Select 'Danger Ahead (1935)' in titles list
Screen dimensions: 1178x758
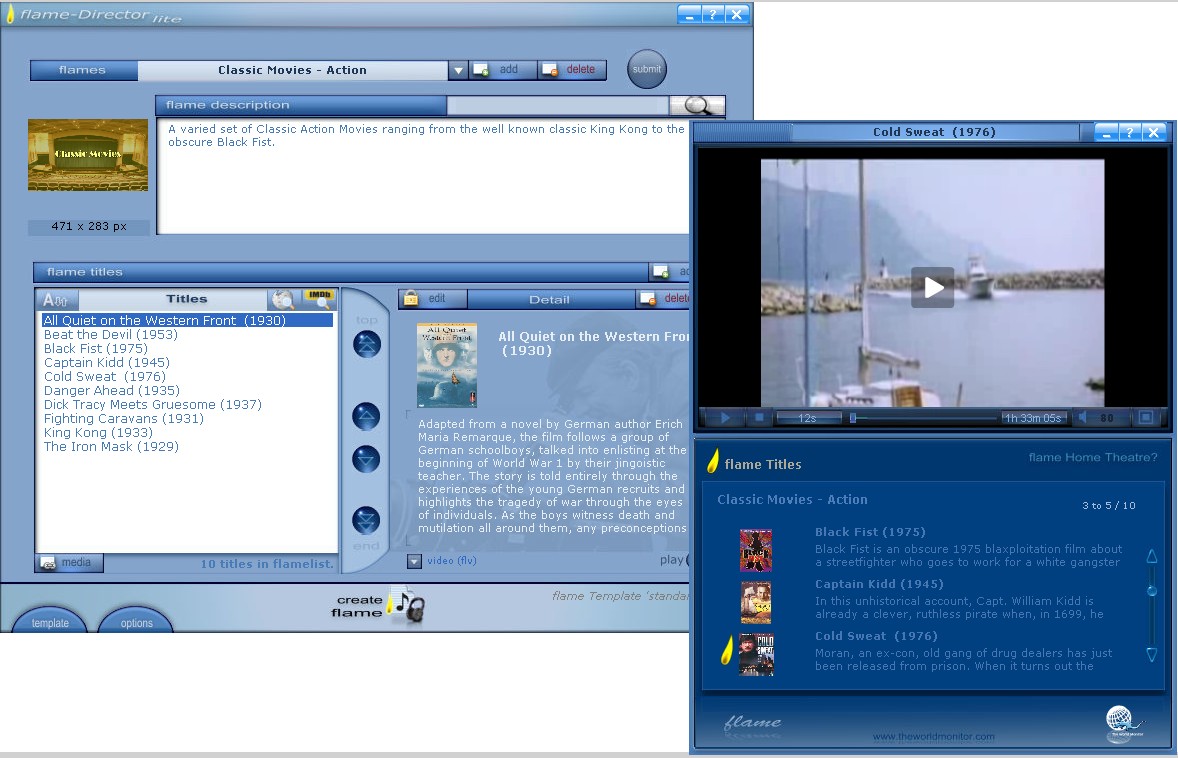point(111,391)
